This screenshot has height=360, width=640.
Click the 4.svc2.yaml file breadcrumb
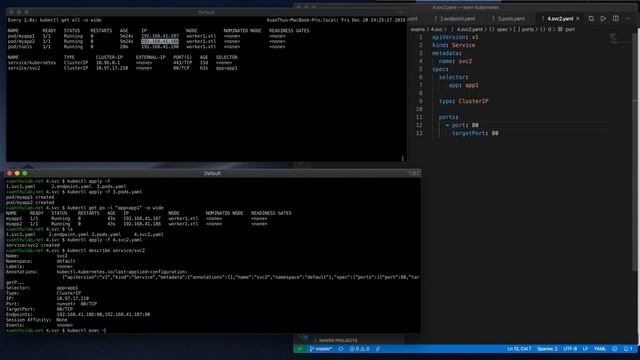click(469, 29)
